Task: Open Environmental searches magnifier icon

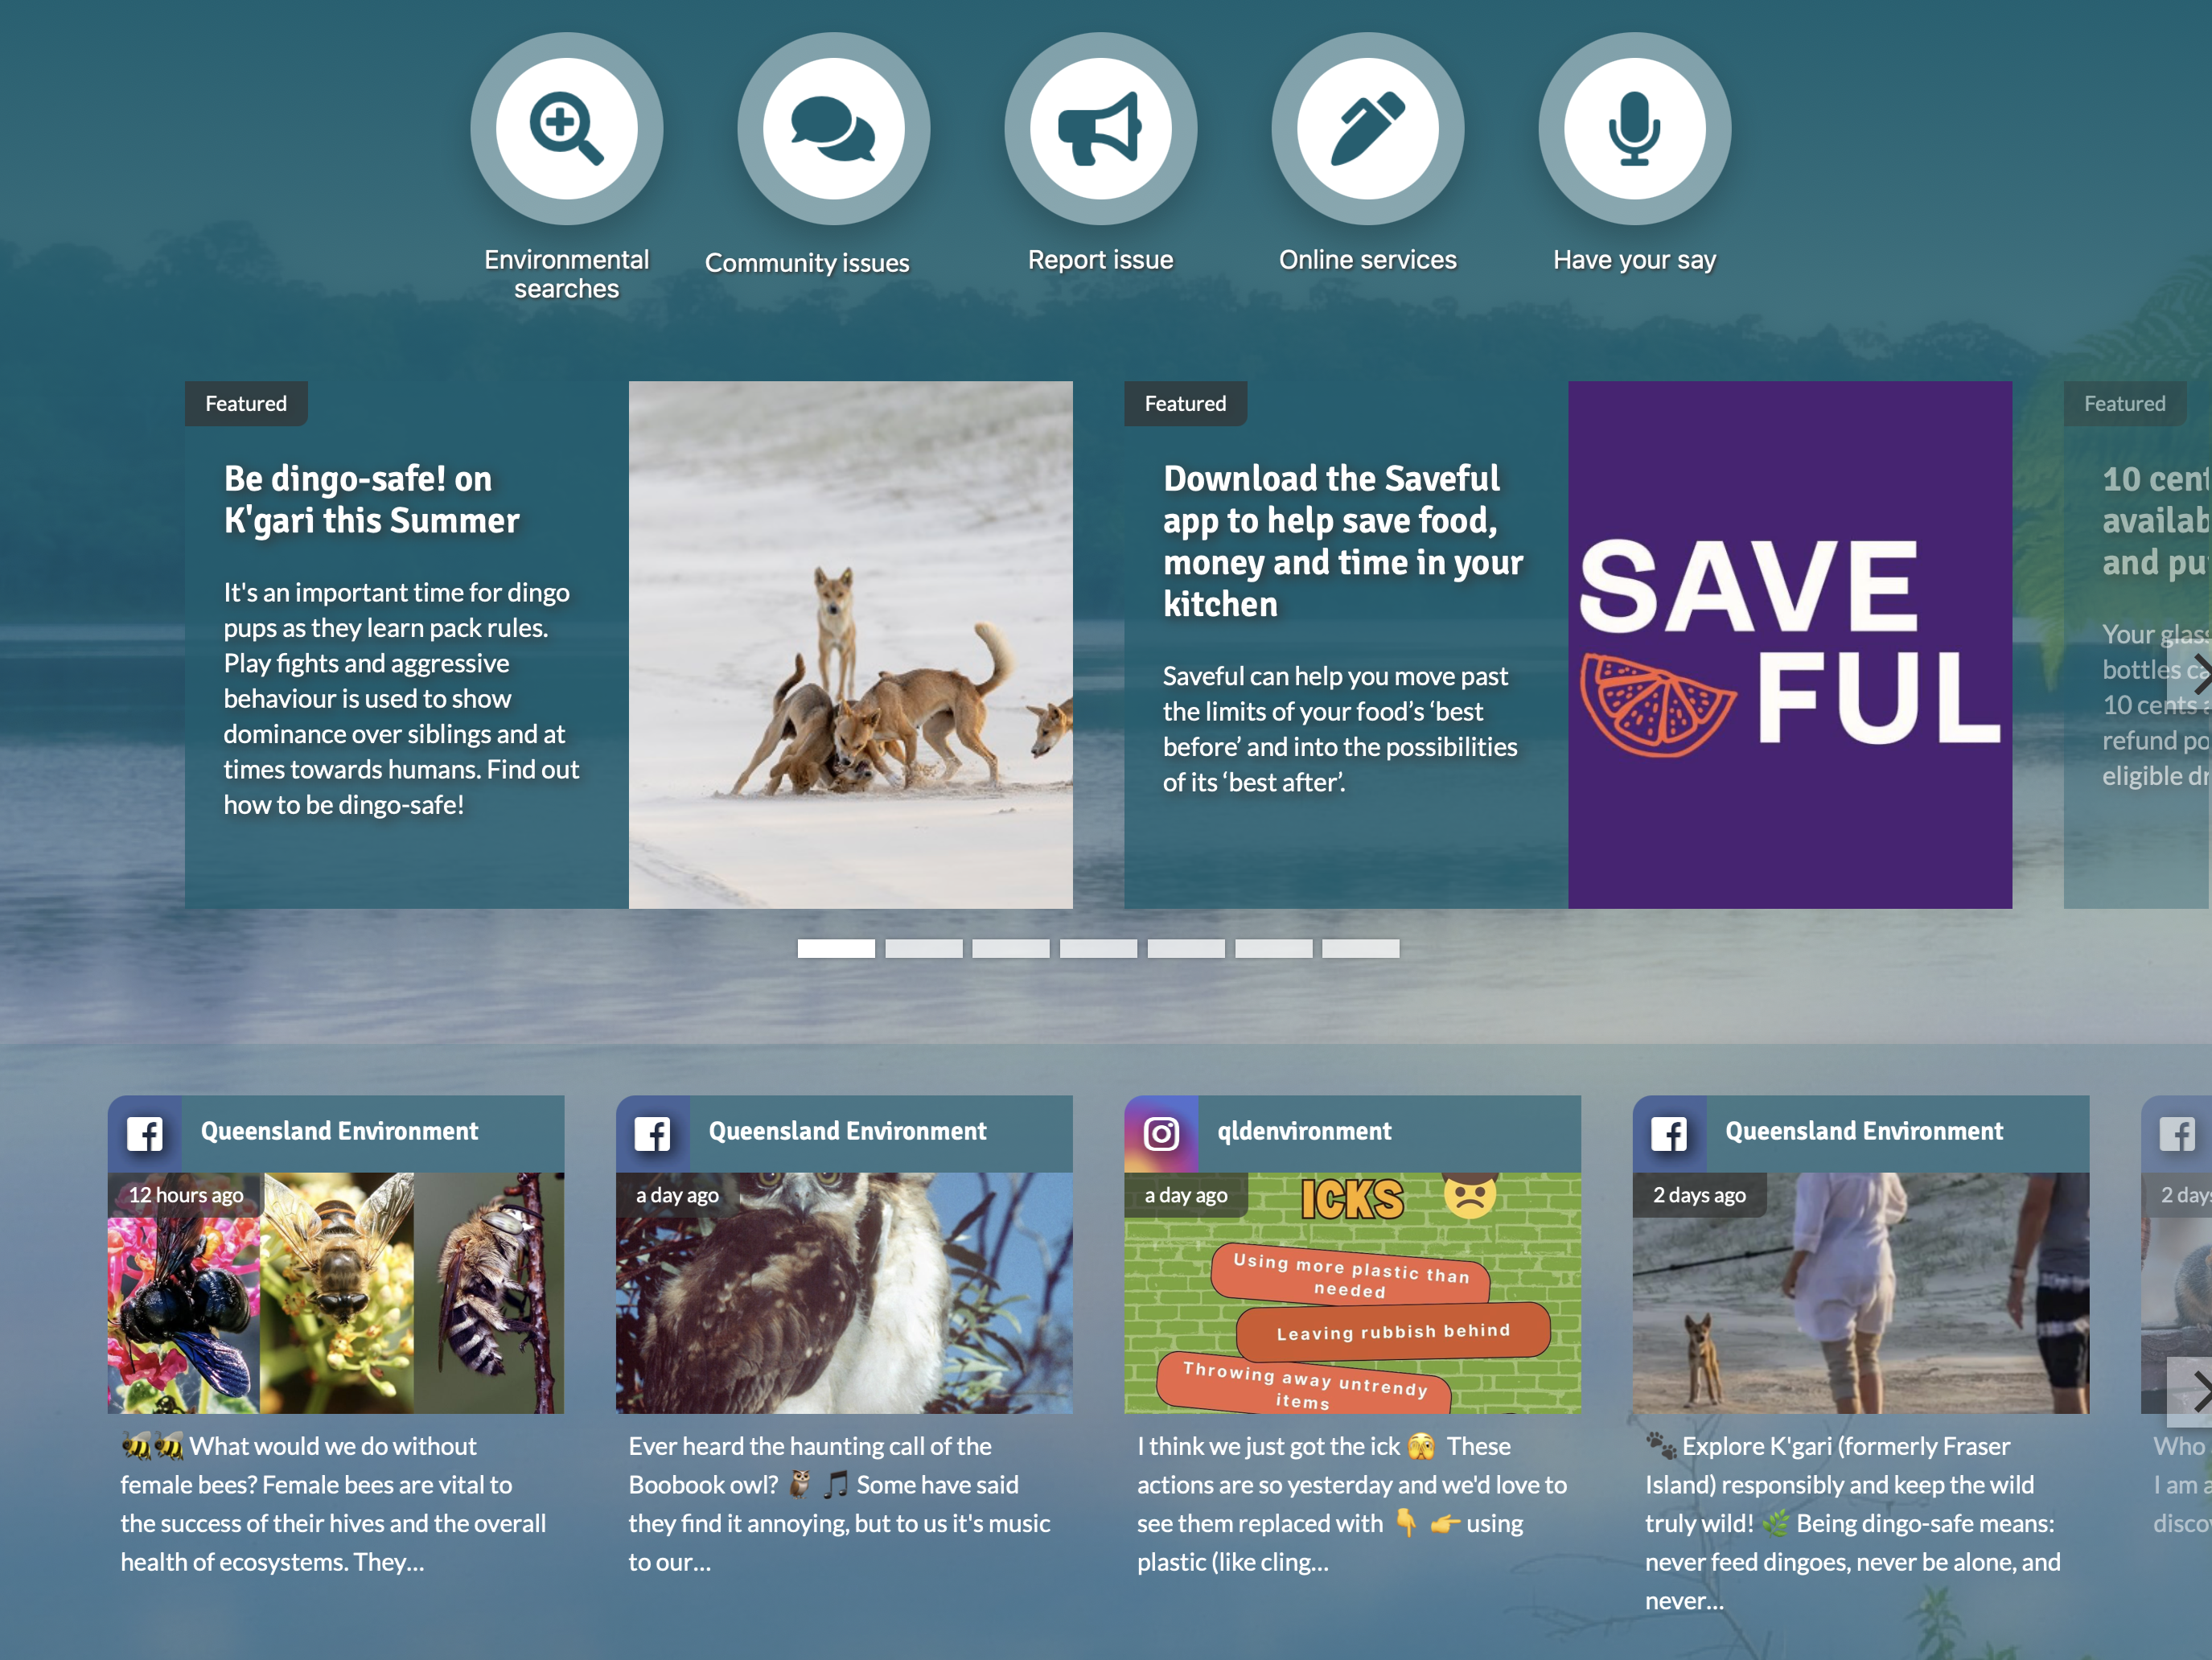Action: [566, 129]
